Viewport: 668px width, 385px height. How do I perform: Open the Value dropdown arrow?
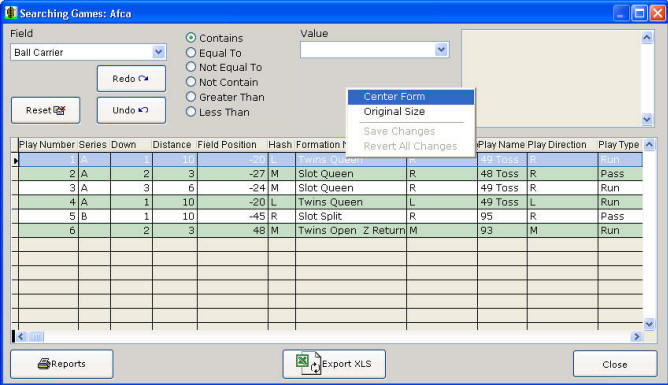click(441, 49)
